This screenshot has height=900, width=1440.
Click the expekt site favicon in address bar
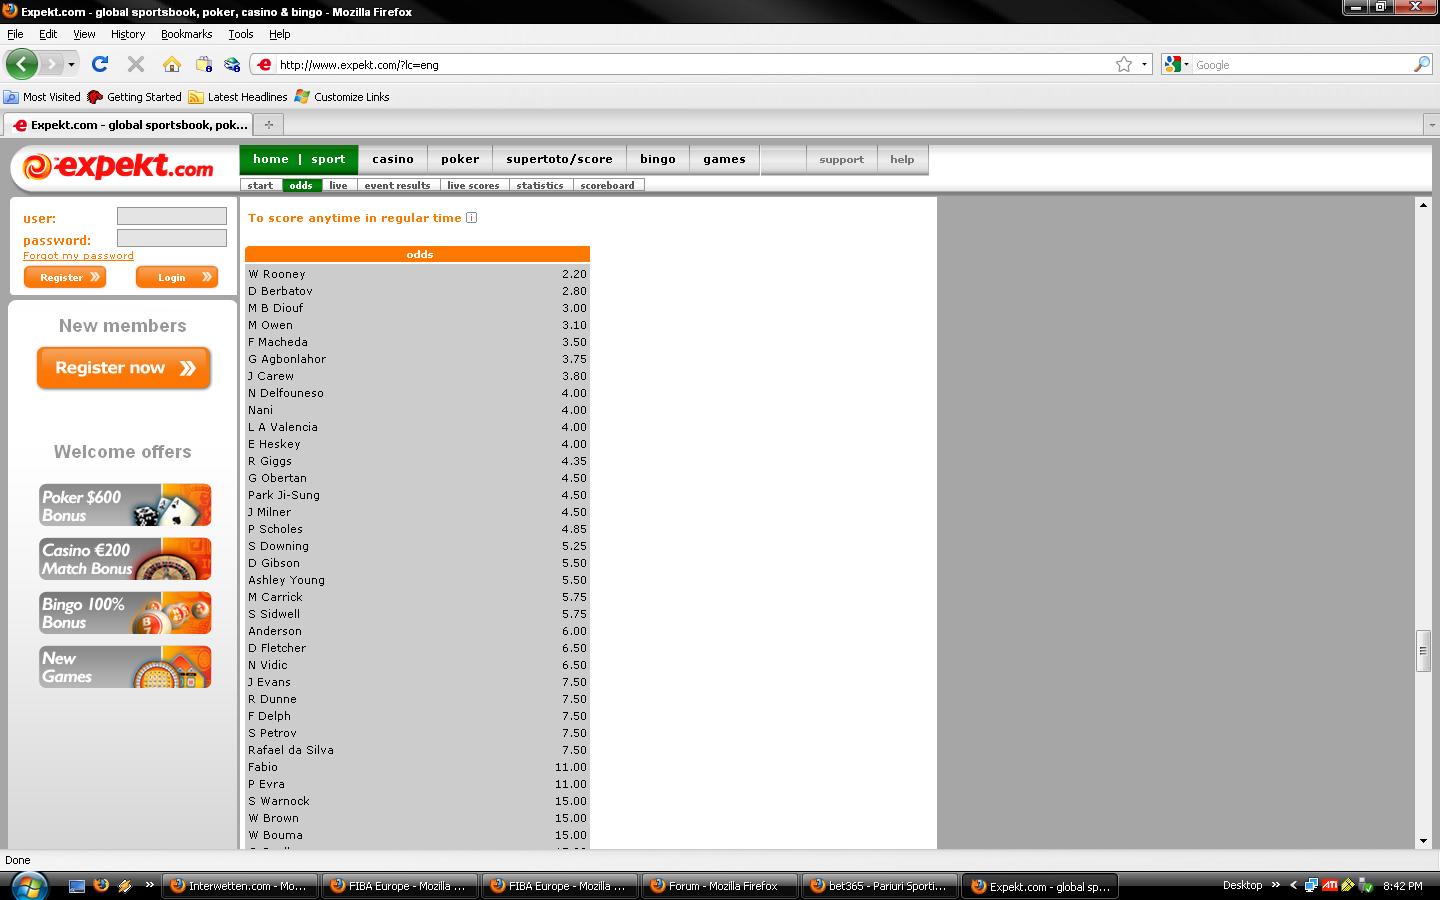point(264,65)
